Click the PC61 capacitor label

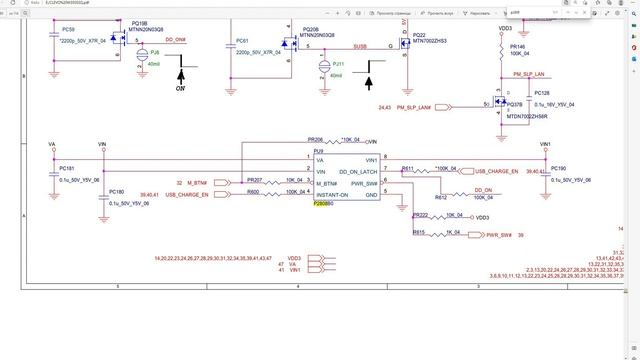tap(242, 41)
